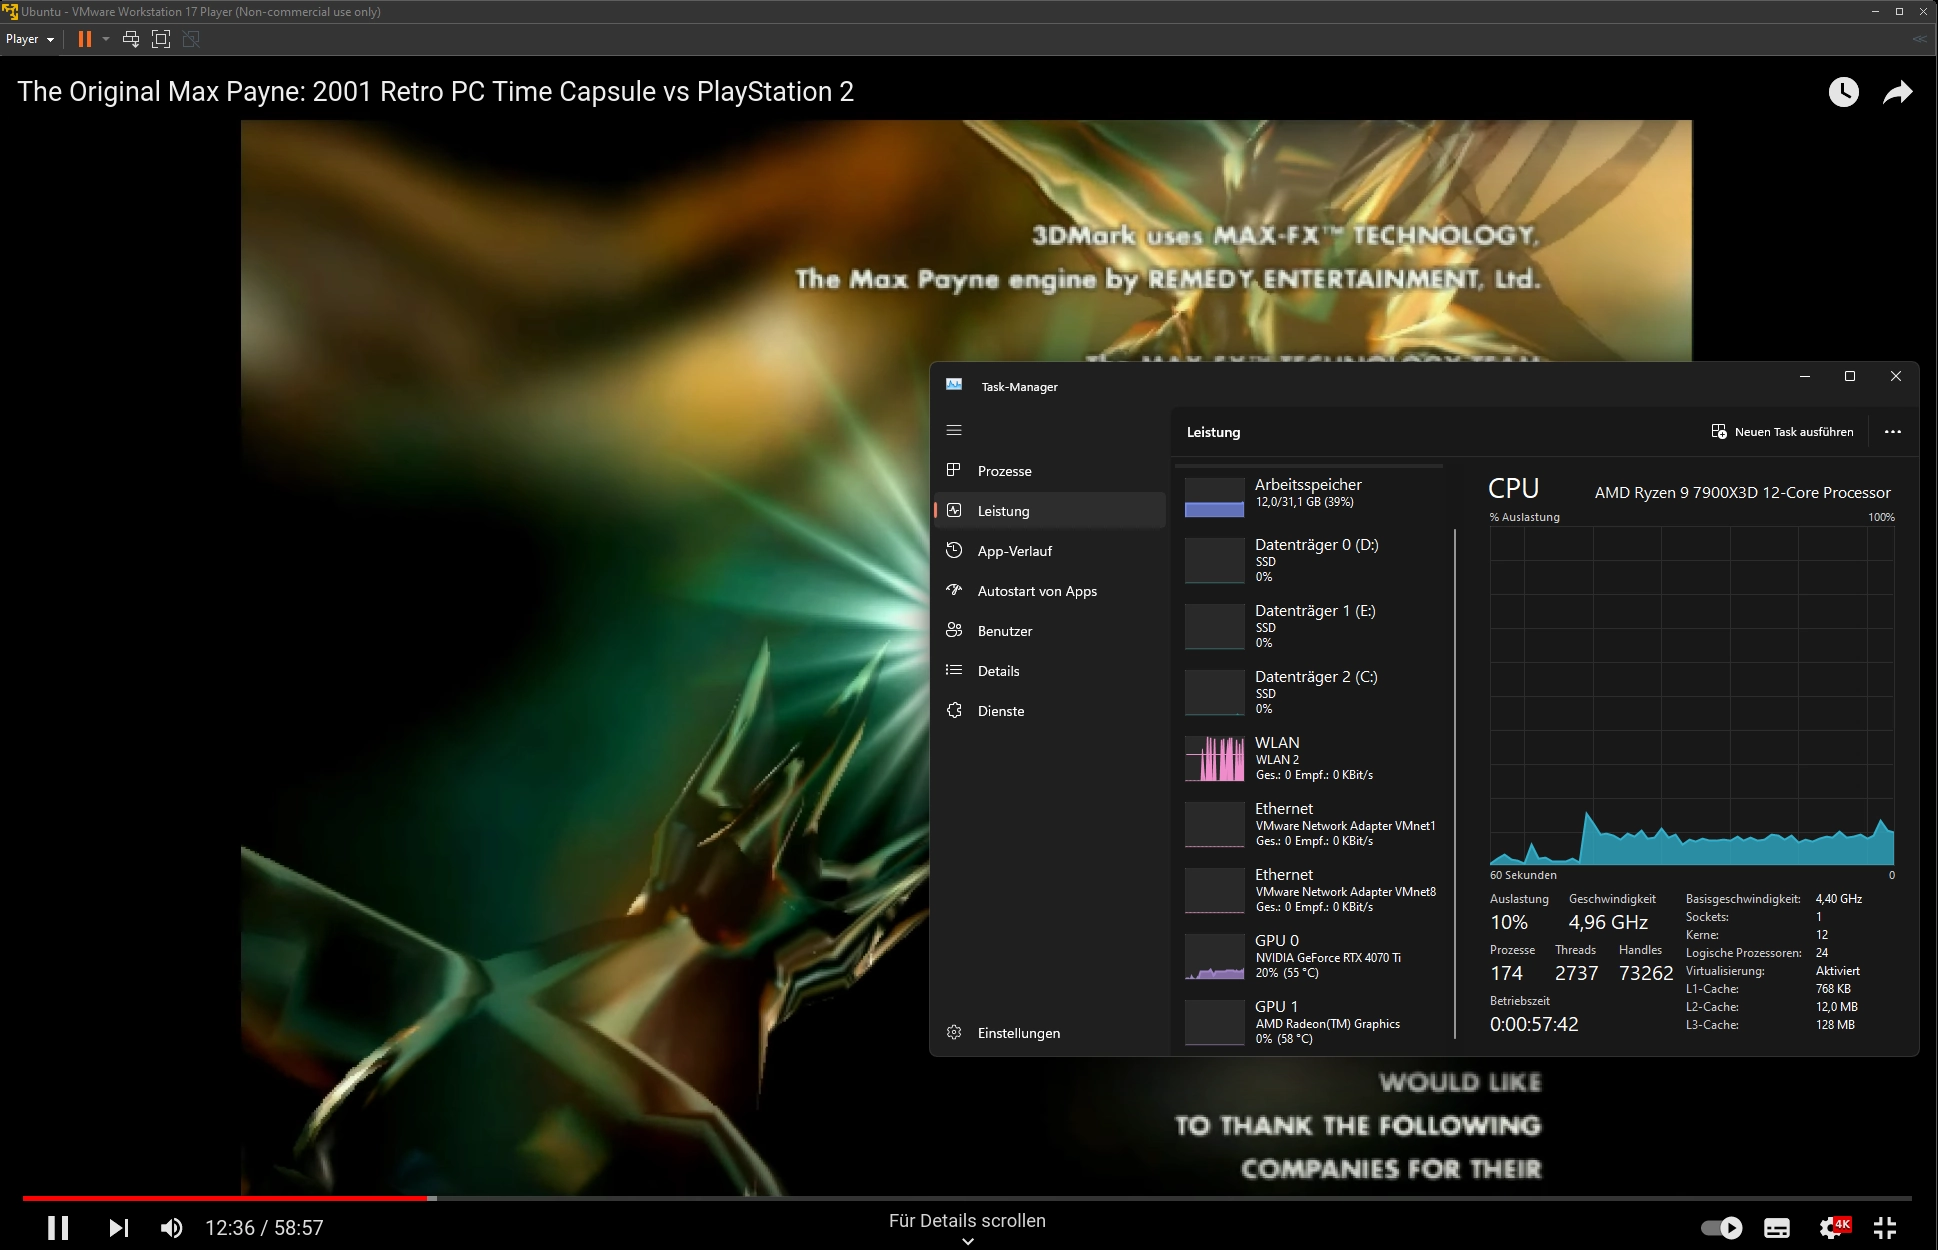Viewport: 1938px width, 1250px height.
Task: Skip to the next video
Action: pyautogui.click(x=118, y=1227)
